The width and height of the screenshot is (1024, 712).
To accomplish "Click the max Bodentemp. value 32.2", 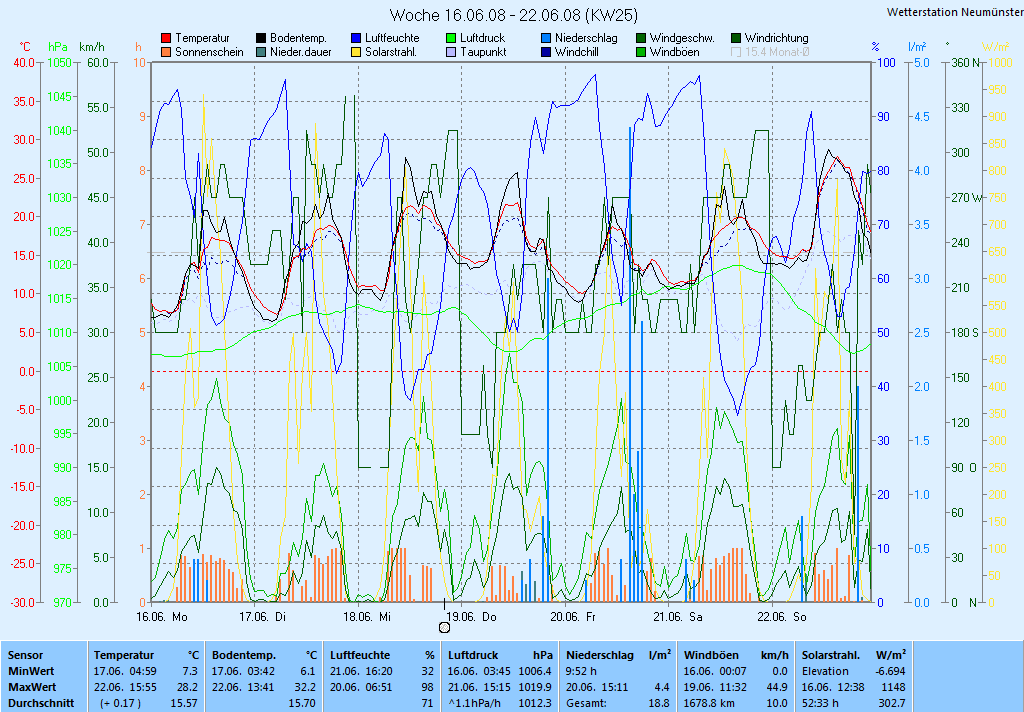I will tap(306, 687).
